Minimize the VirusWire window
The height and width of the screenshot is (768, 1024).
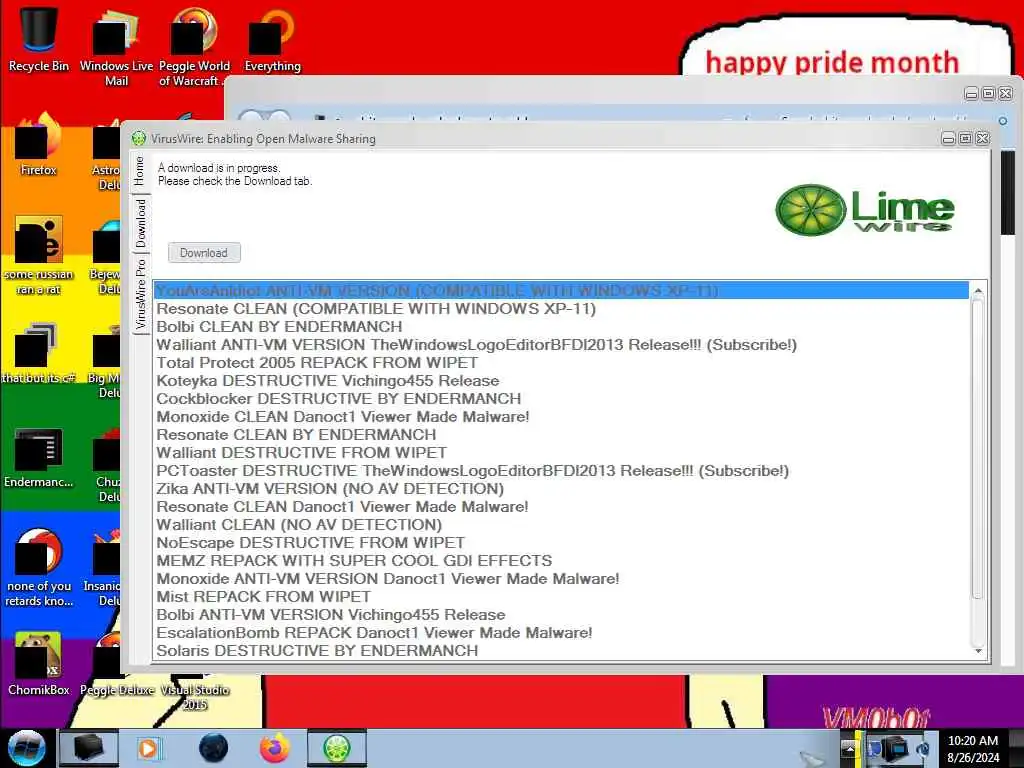pos(948,138)
